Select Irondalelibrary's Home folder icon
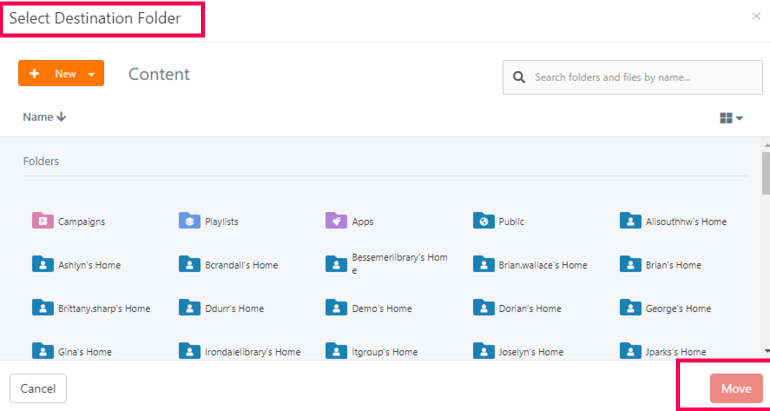770x411 pixels. pos(189,351)
